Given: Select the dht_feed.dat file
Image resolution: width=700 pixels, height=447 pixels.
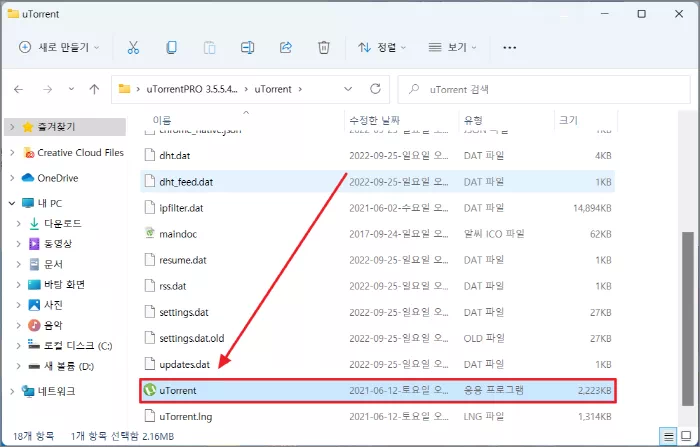Looking at the screenshot, I should click(x=377, y=181).
